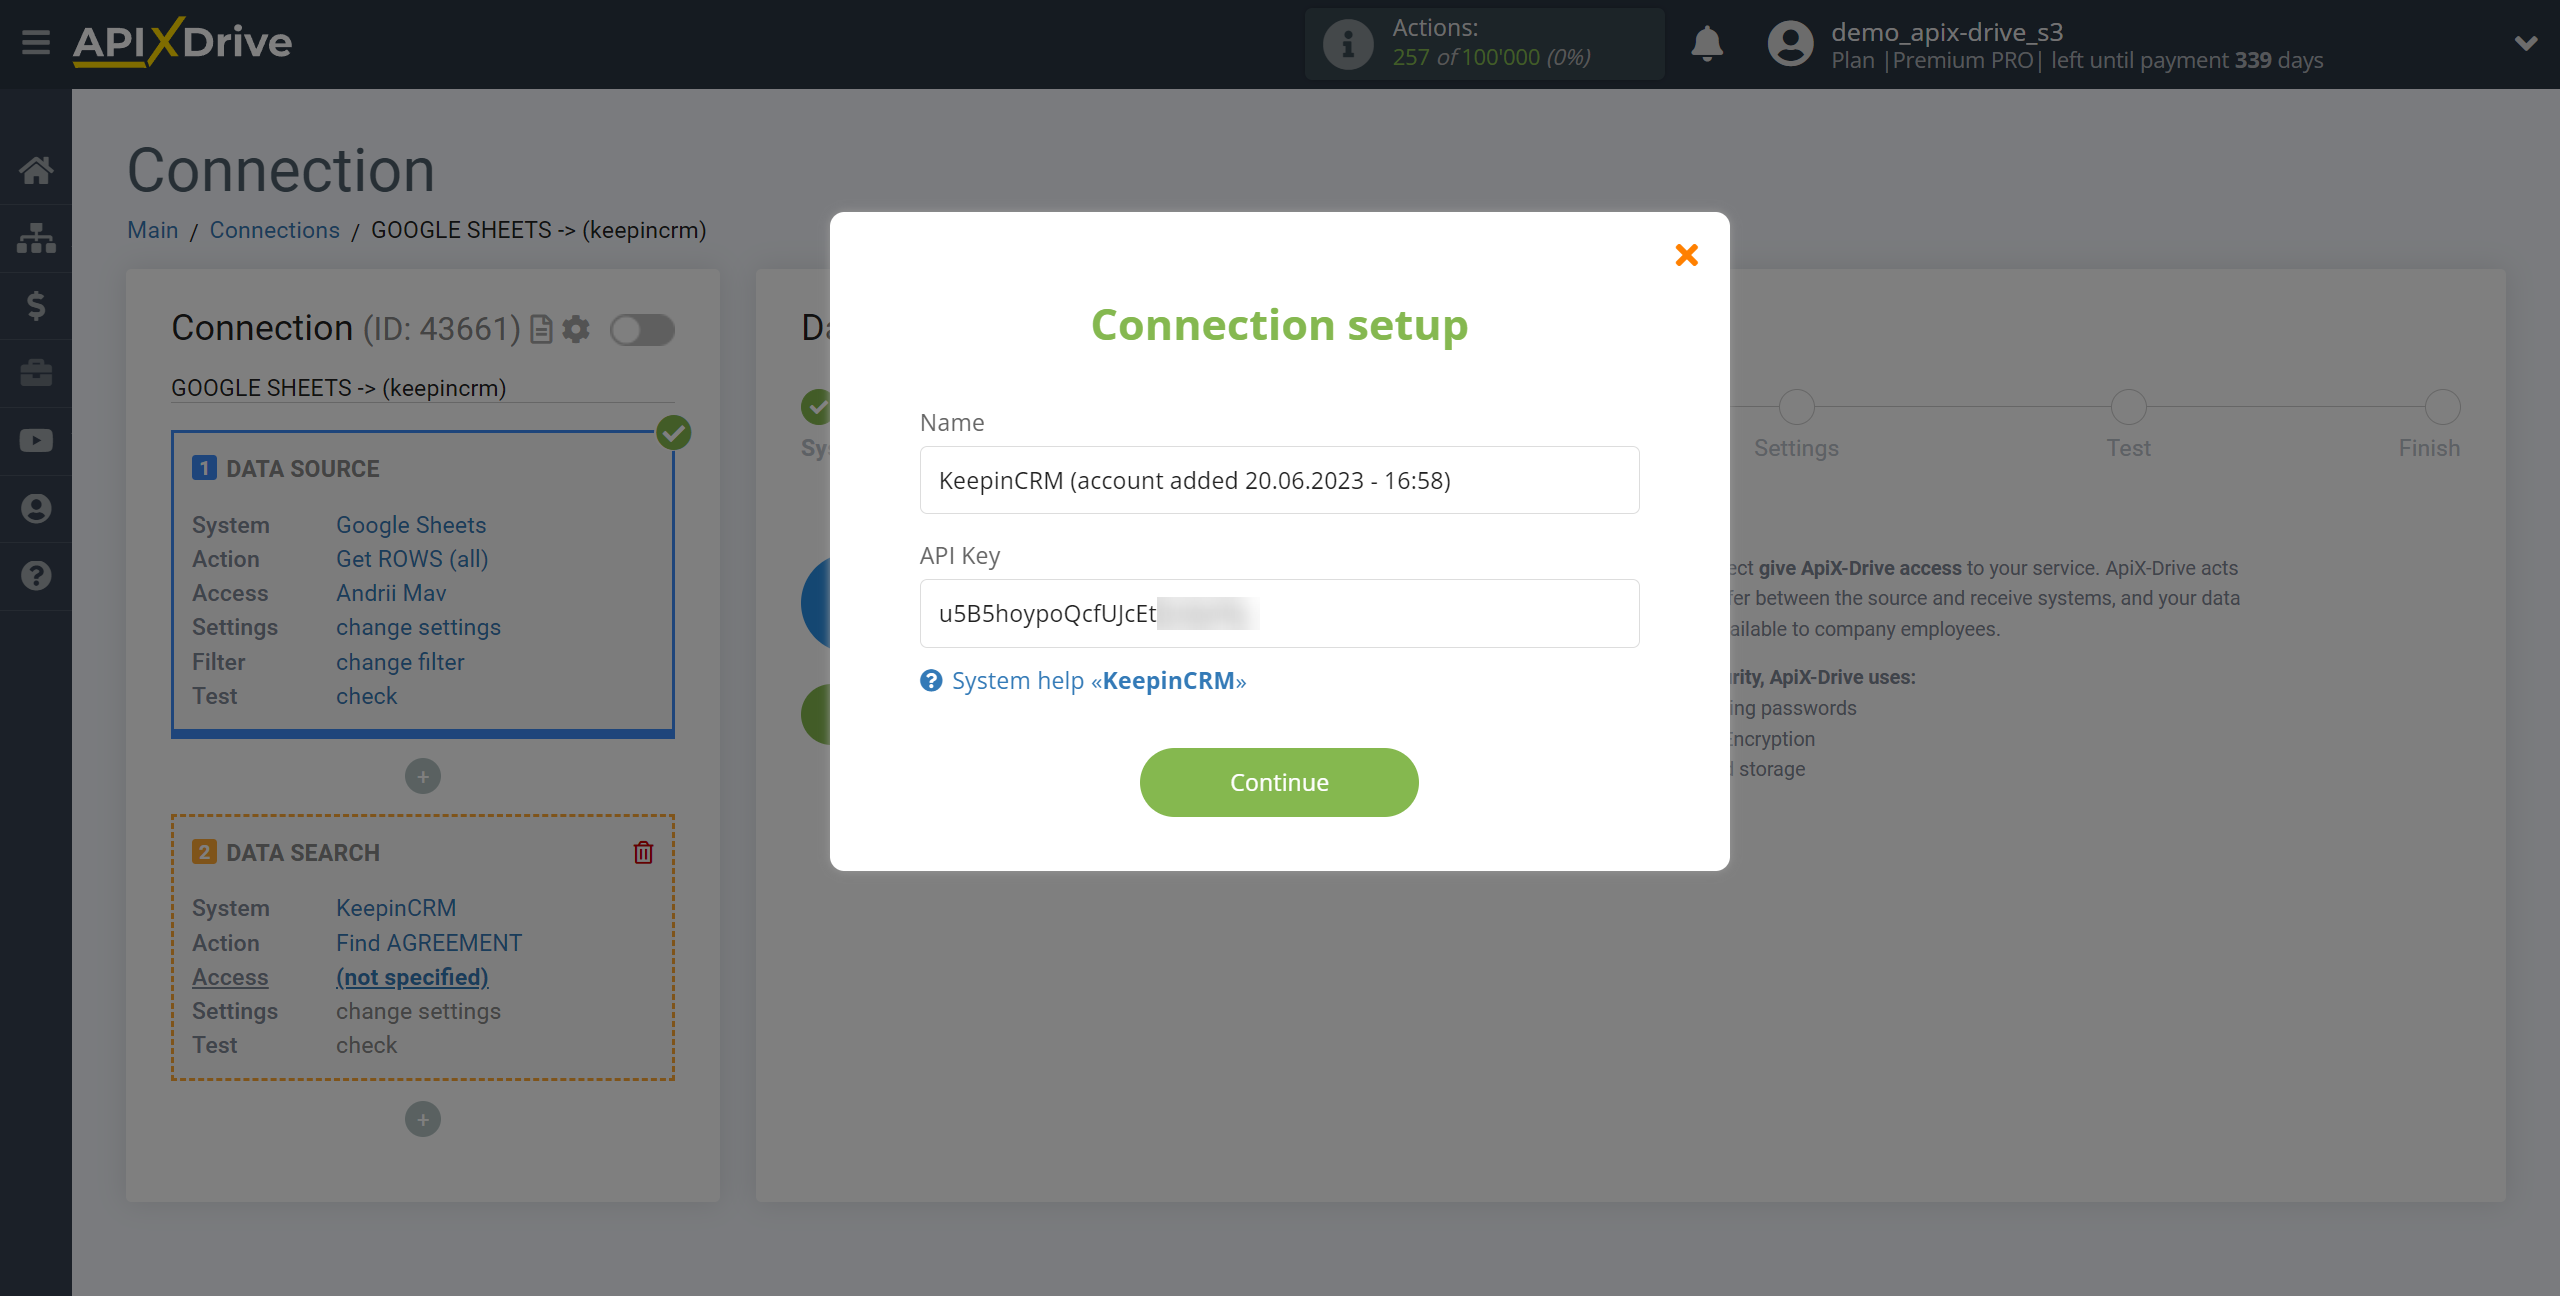This screenshot has width=2560, height=1296.
Task: Open Data Source change settings link
Action: [418, 627]
